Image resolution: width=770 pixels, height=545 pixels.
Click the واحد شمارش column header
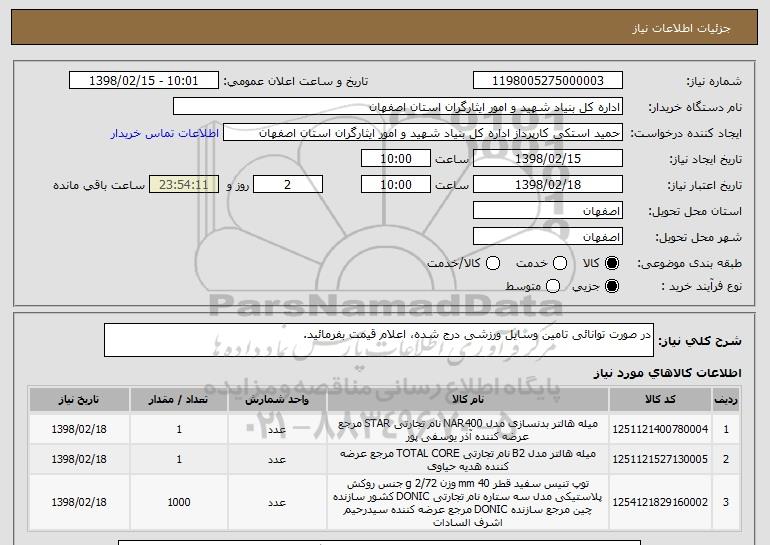277,399
